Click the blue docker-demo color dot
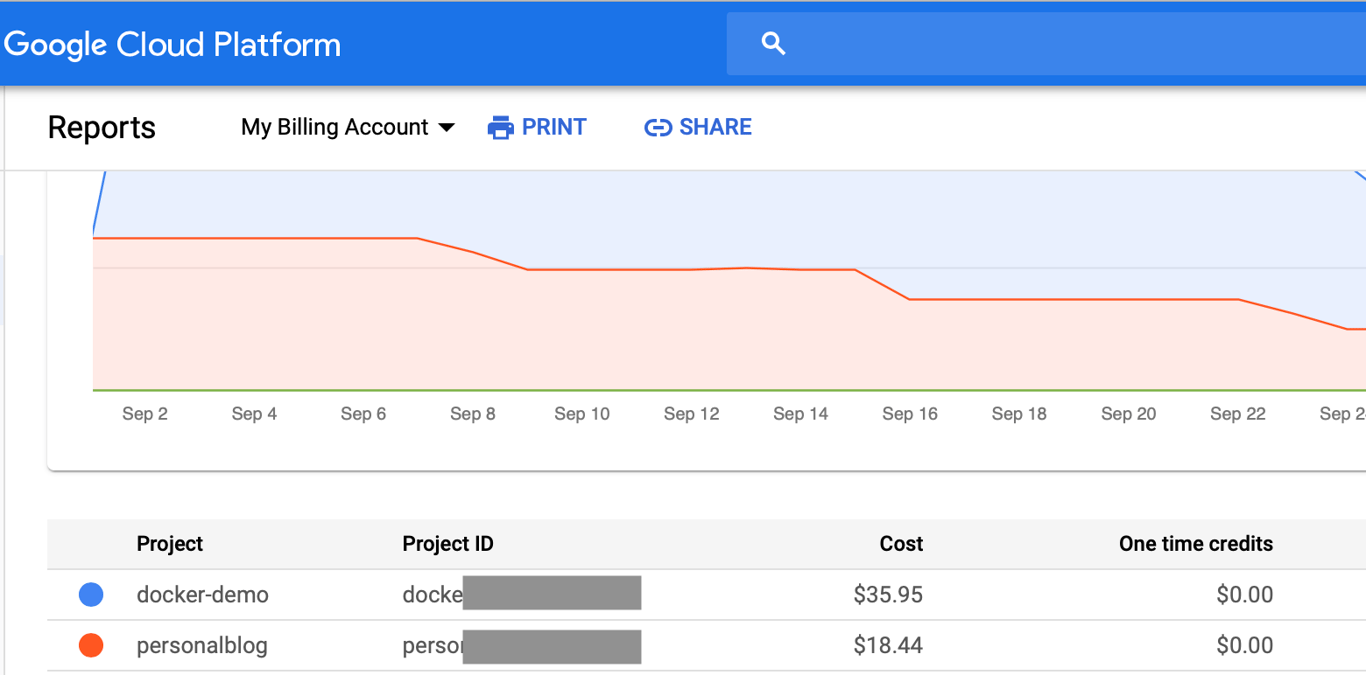 tap(91, 595)
